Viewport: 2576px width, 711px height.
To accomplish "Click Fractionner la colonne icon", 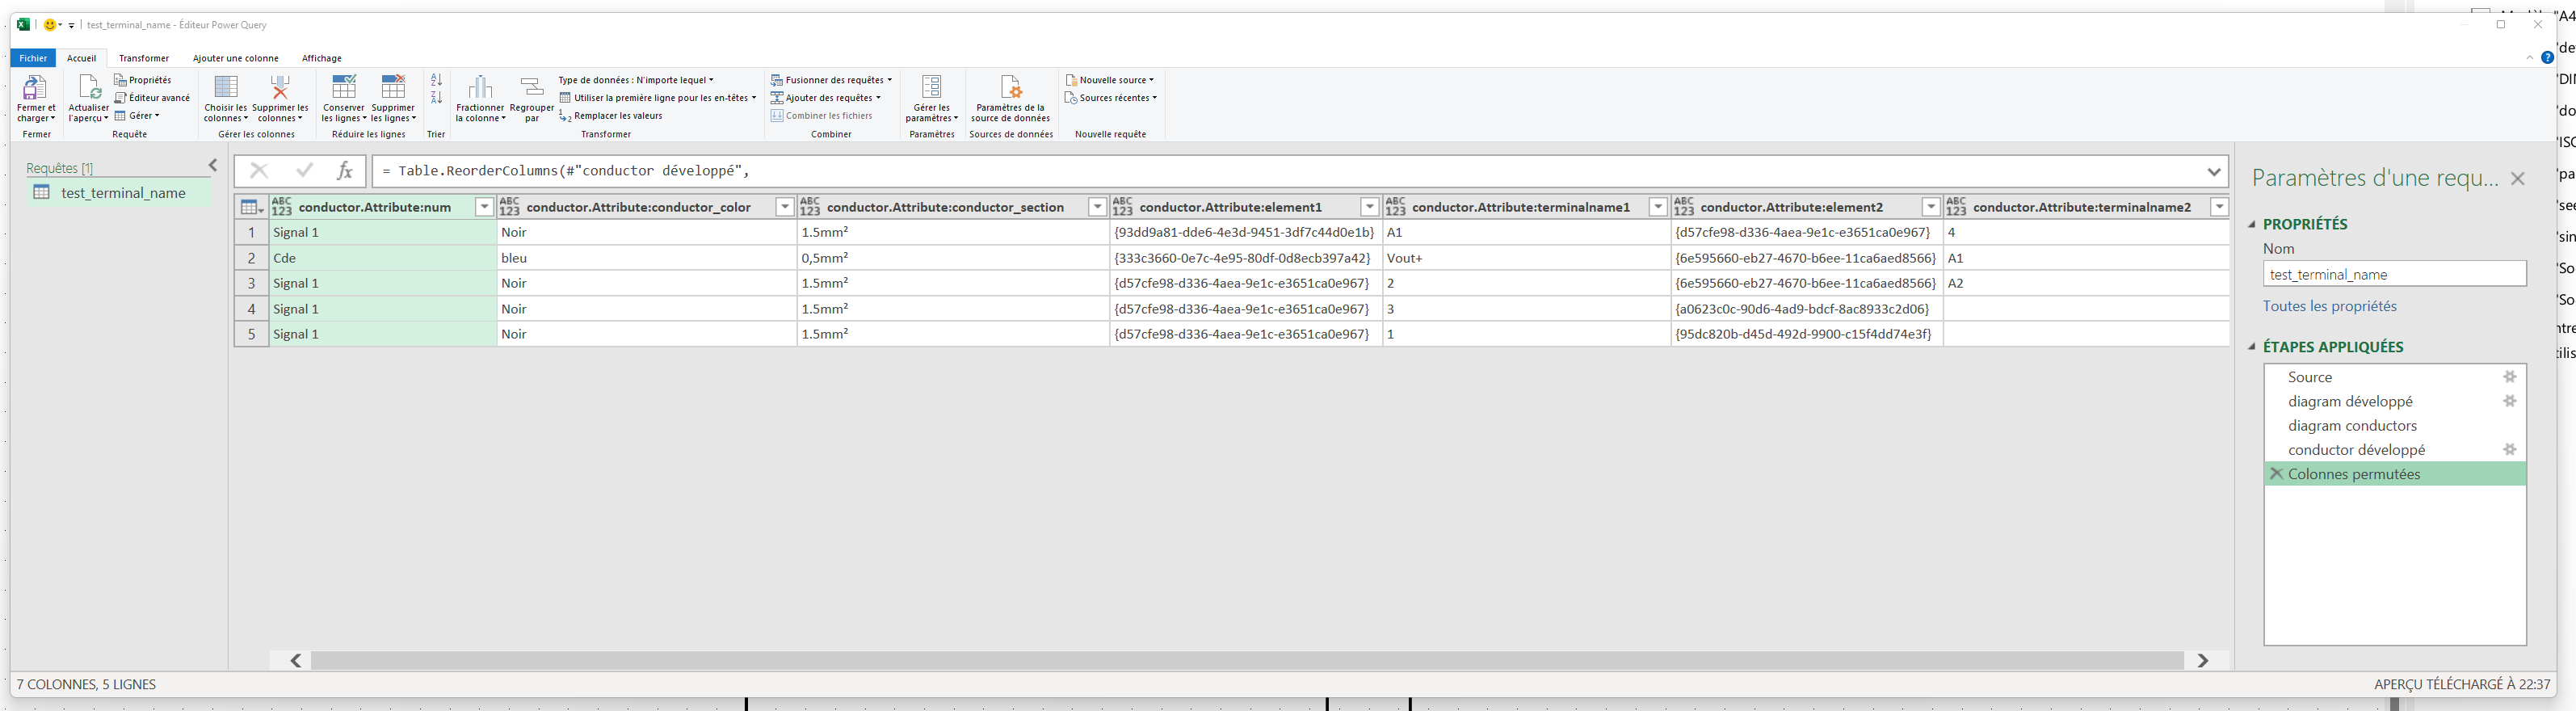I will click(x=480, y=89).
